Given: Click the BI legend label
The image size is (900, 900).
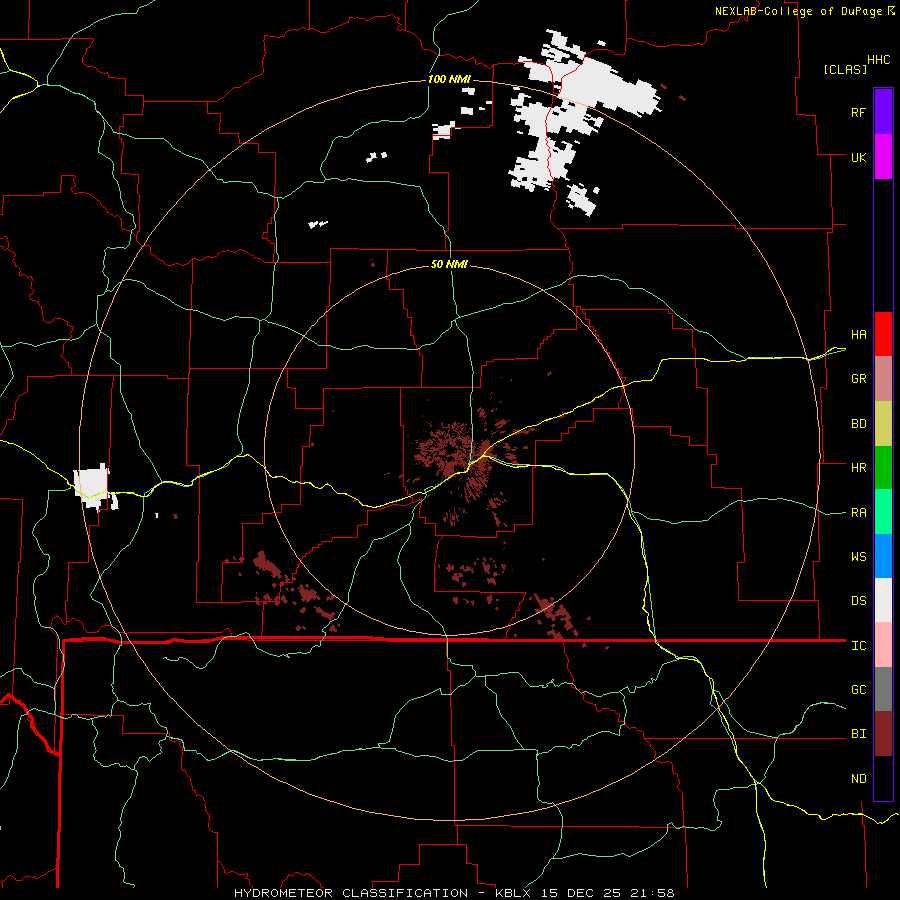Looking at the screenshot, I should pyautogui.click(x=858, y=734).
